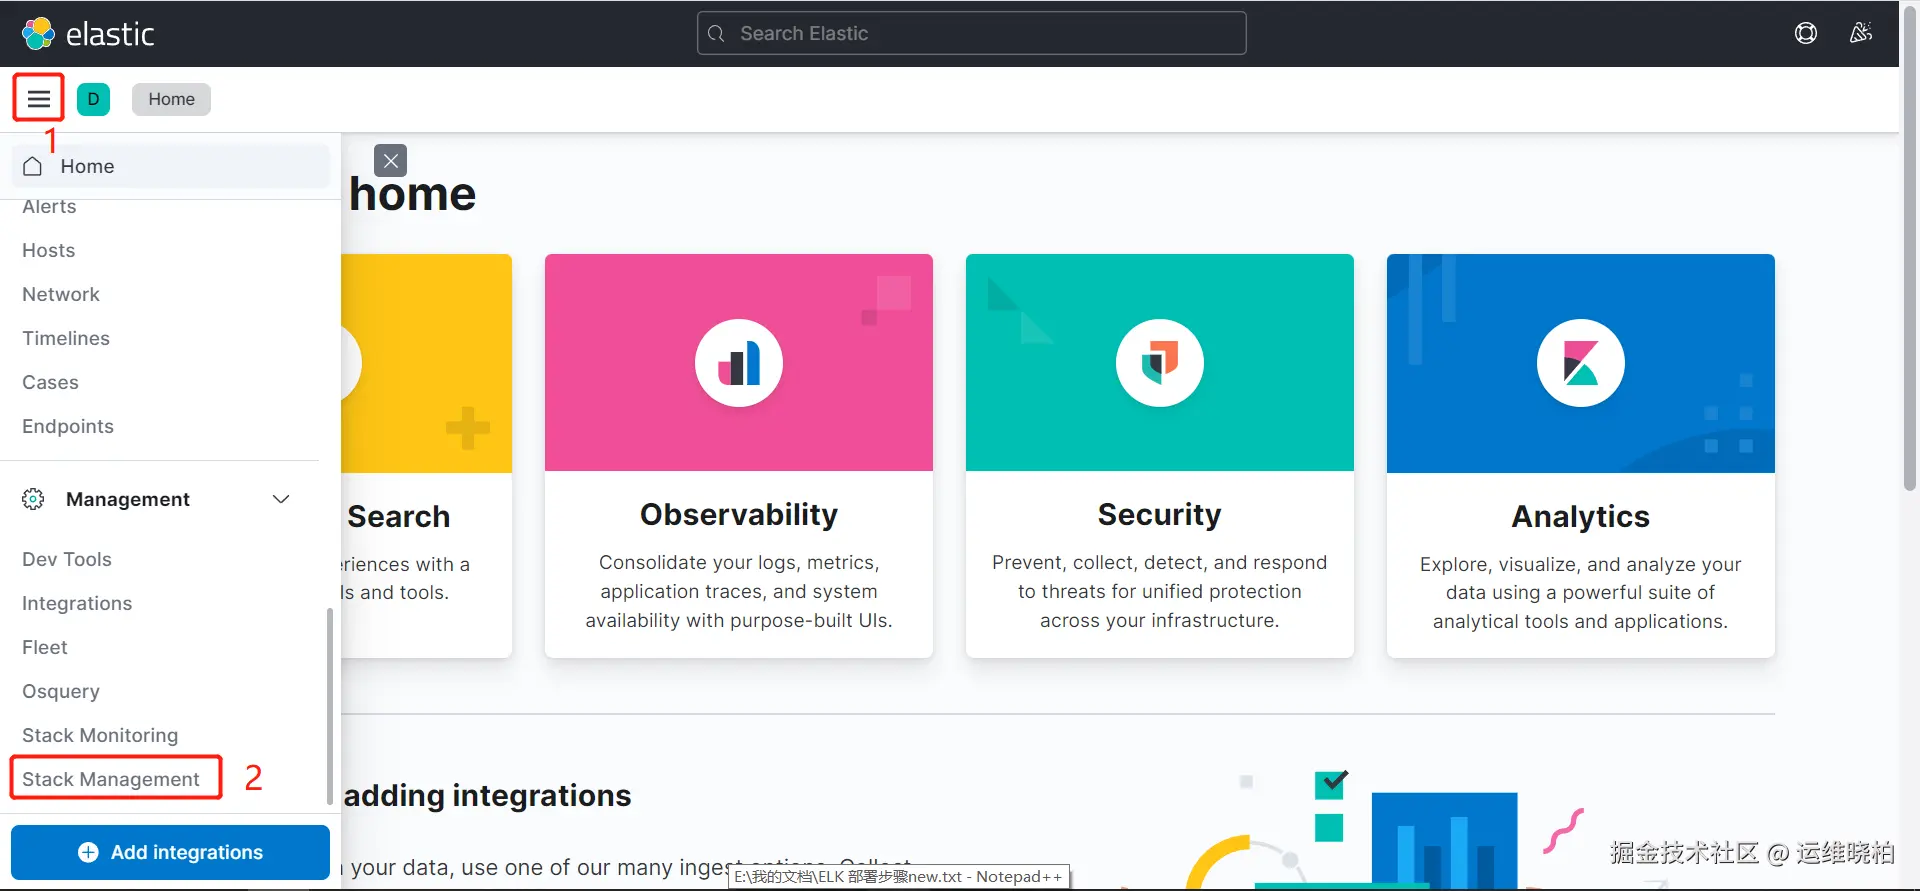Click the yellow Search card banner
Image resolution: width=1920 pixels, height=891 pixels.
tap(426, 363)
